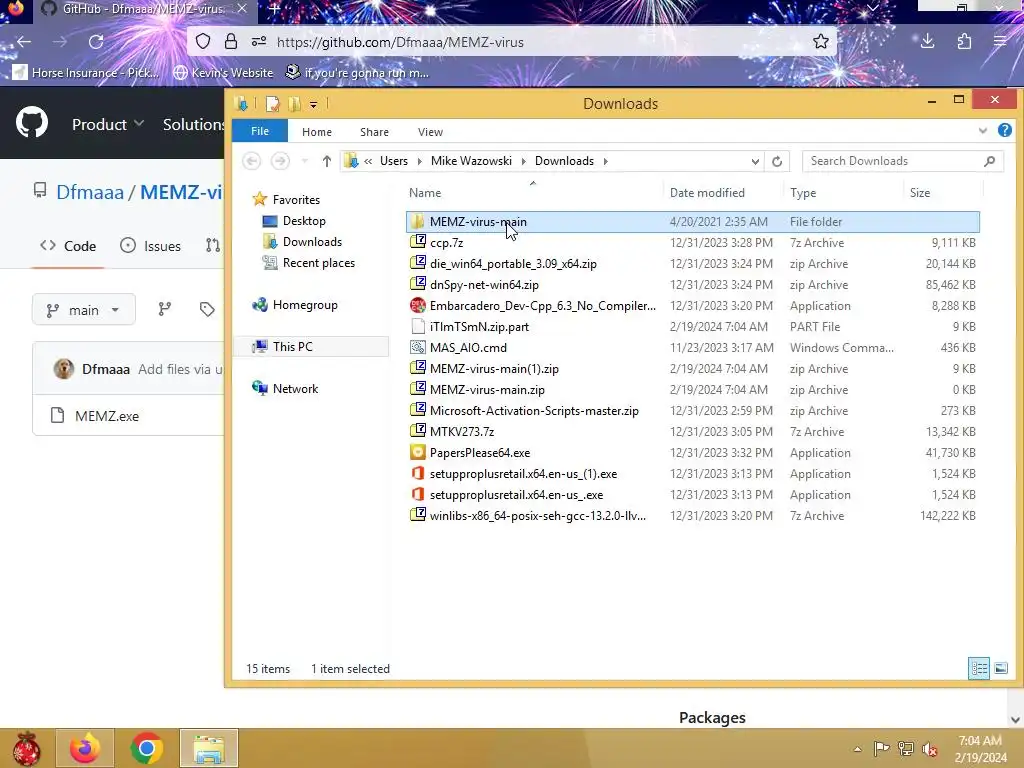The image size is (1024, 768).
Task: Open Horse Insurance bookmark
Action: [86, 72]
